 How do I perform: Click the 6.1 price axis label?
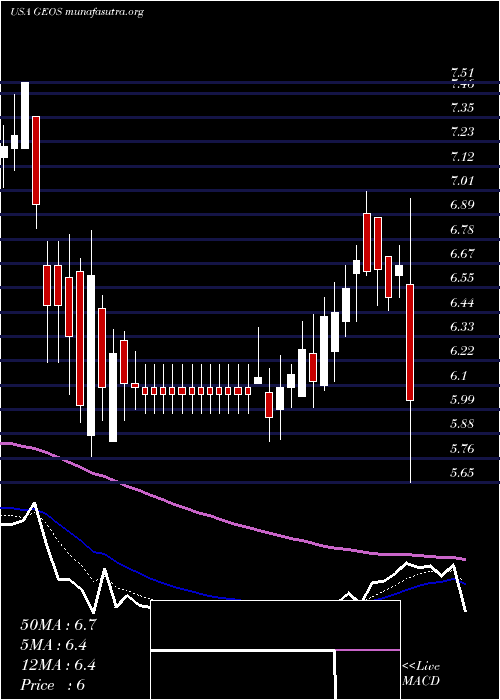click(459, 375)
